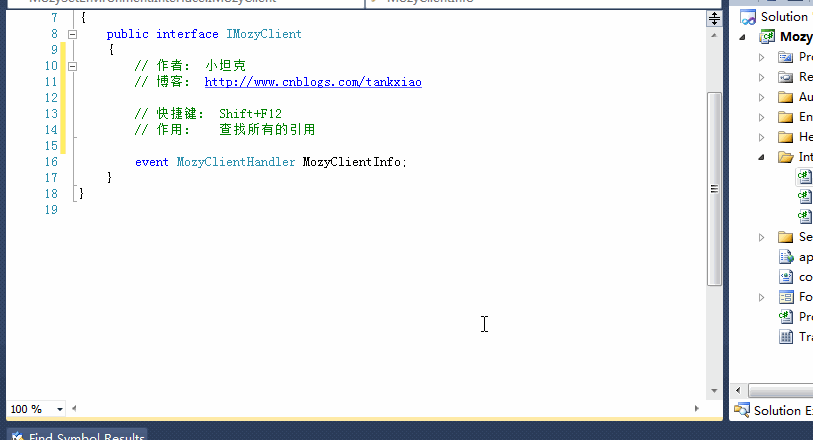This screenshot has height=440, width=813.
Task: Click the References node icon labeled Re
Action: (x=786, y=77)
